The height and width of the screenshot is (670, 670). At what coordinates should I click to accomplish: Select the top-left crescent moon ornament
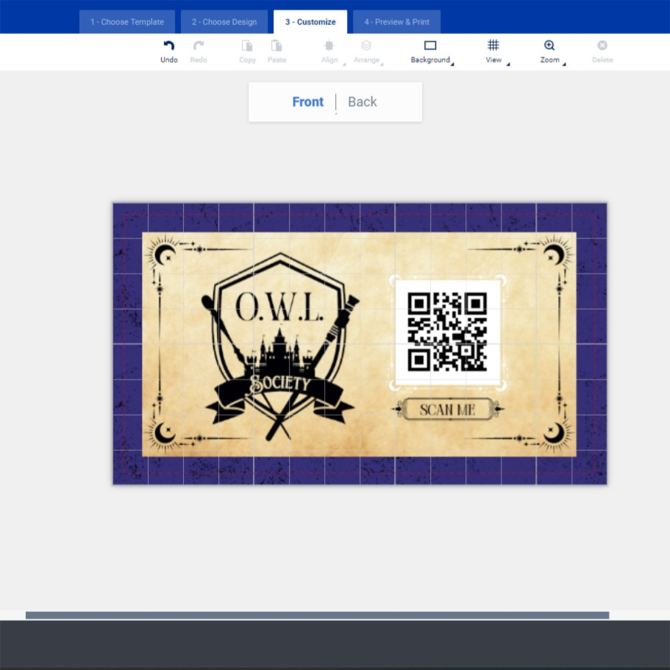tap(165, 254)
